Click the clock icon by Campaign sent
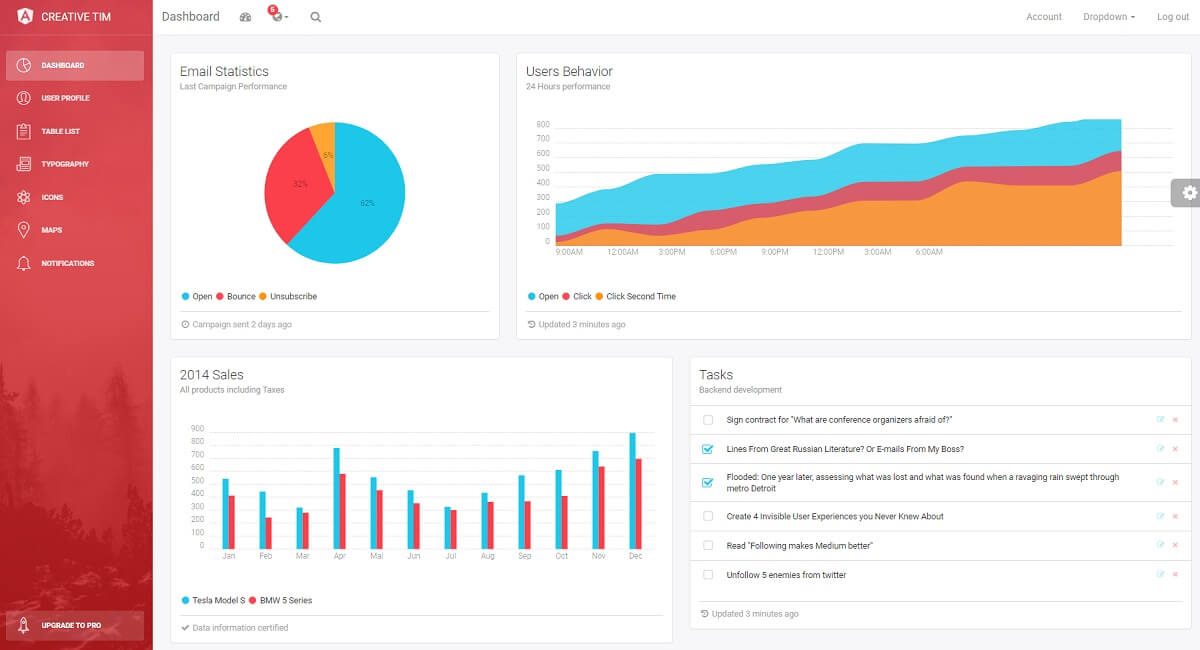Image resolution: width=1200 pixels, height=650 pixels. pos(185,324)
